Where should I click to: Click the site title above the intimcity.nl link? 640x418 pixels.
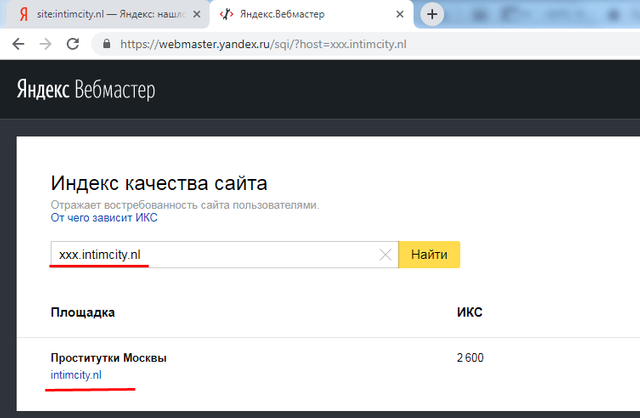pyautogui.click(x=109, y=358)
